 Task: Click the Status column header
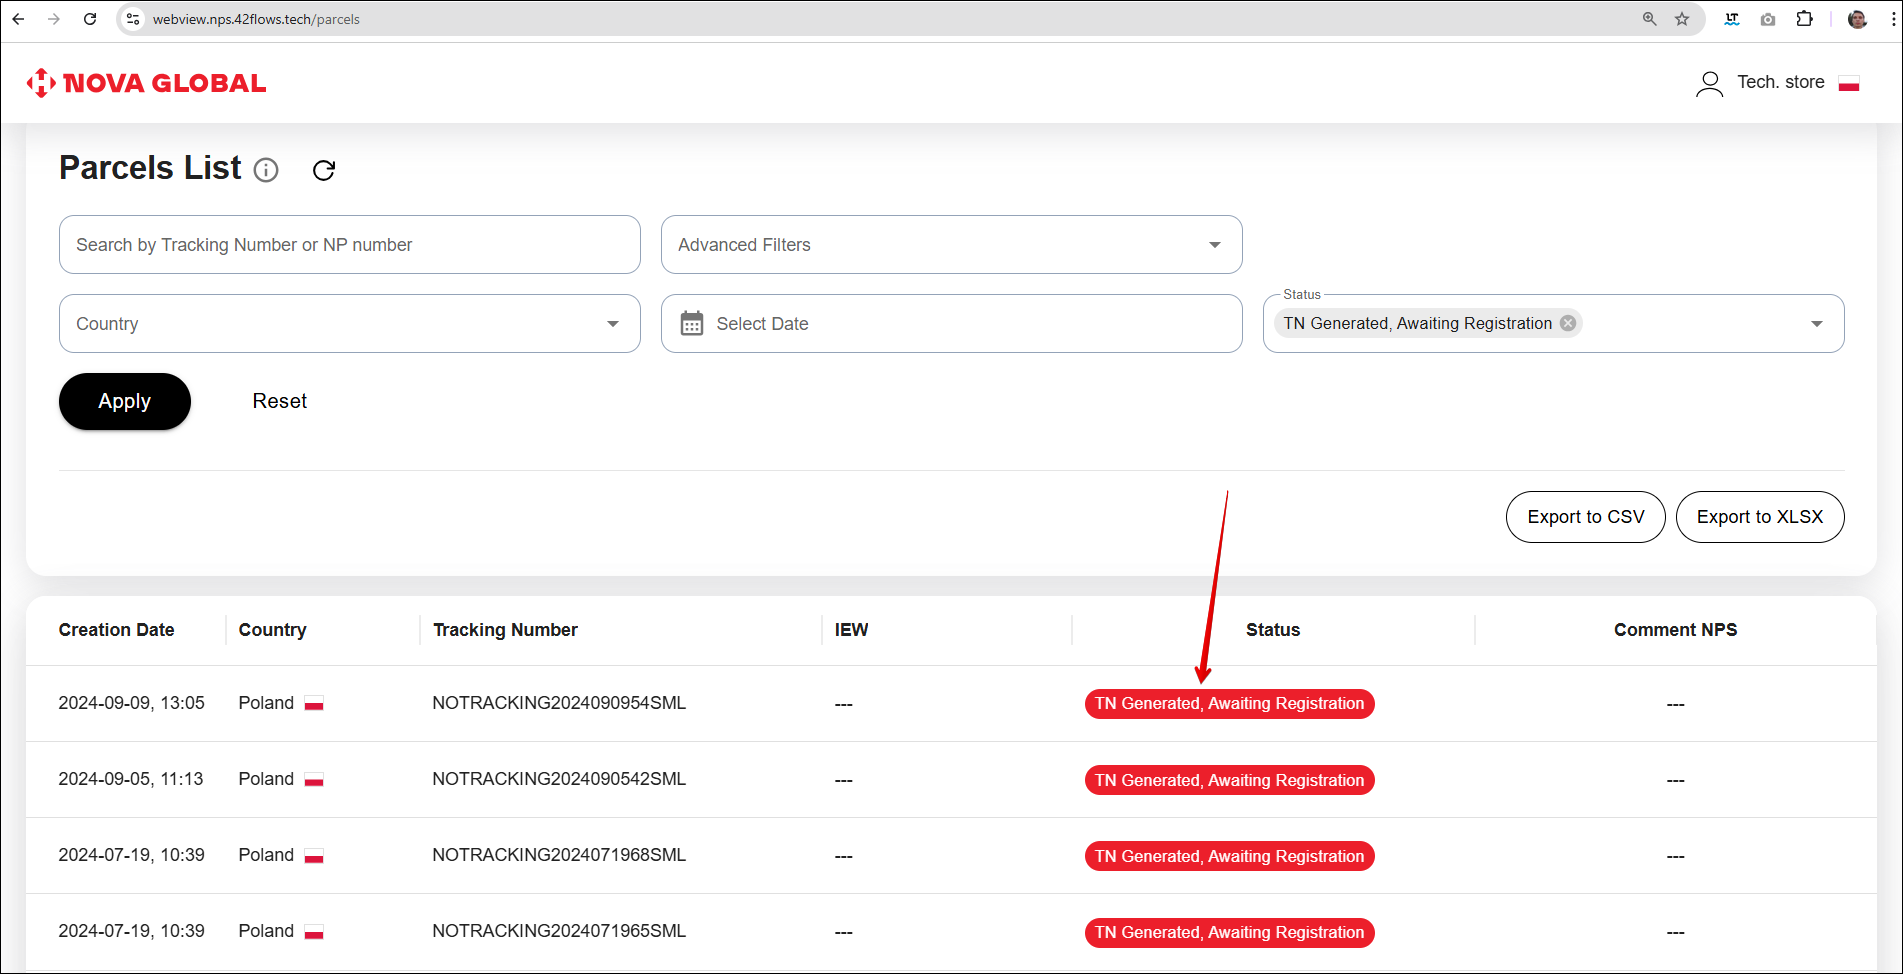point(1272,630)
